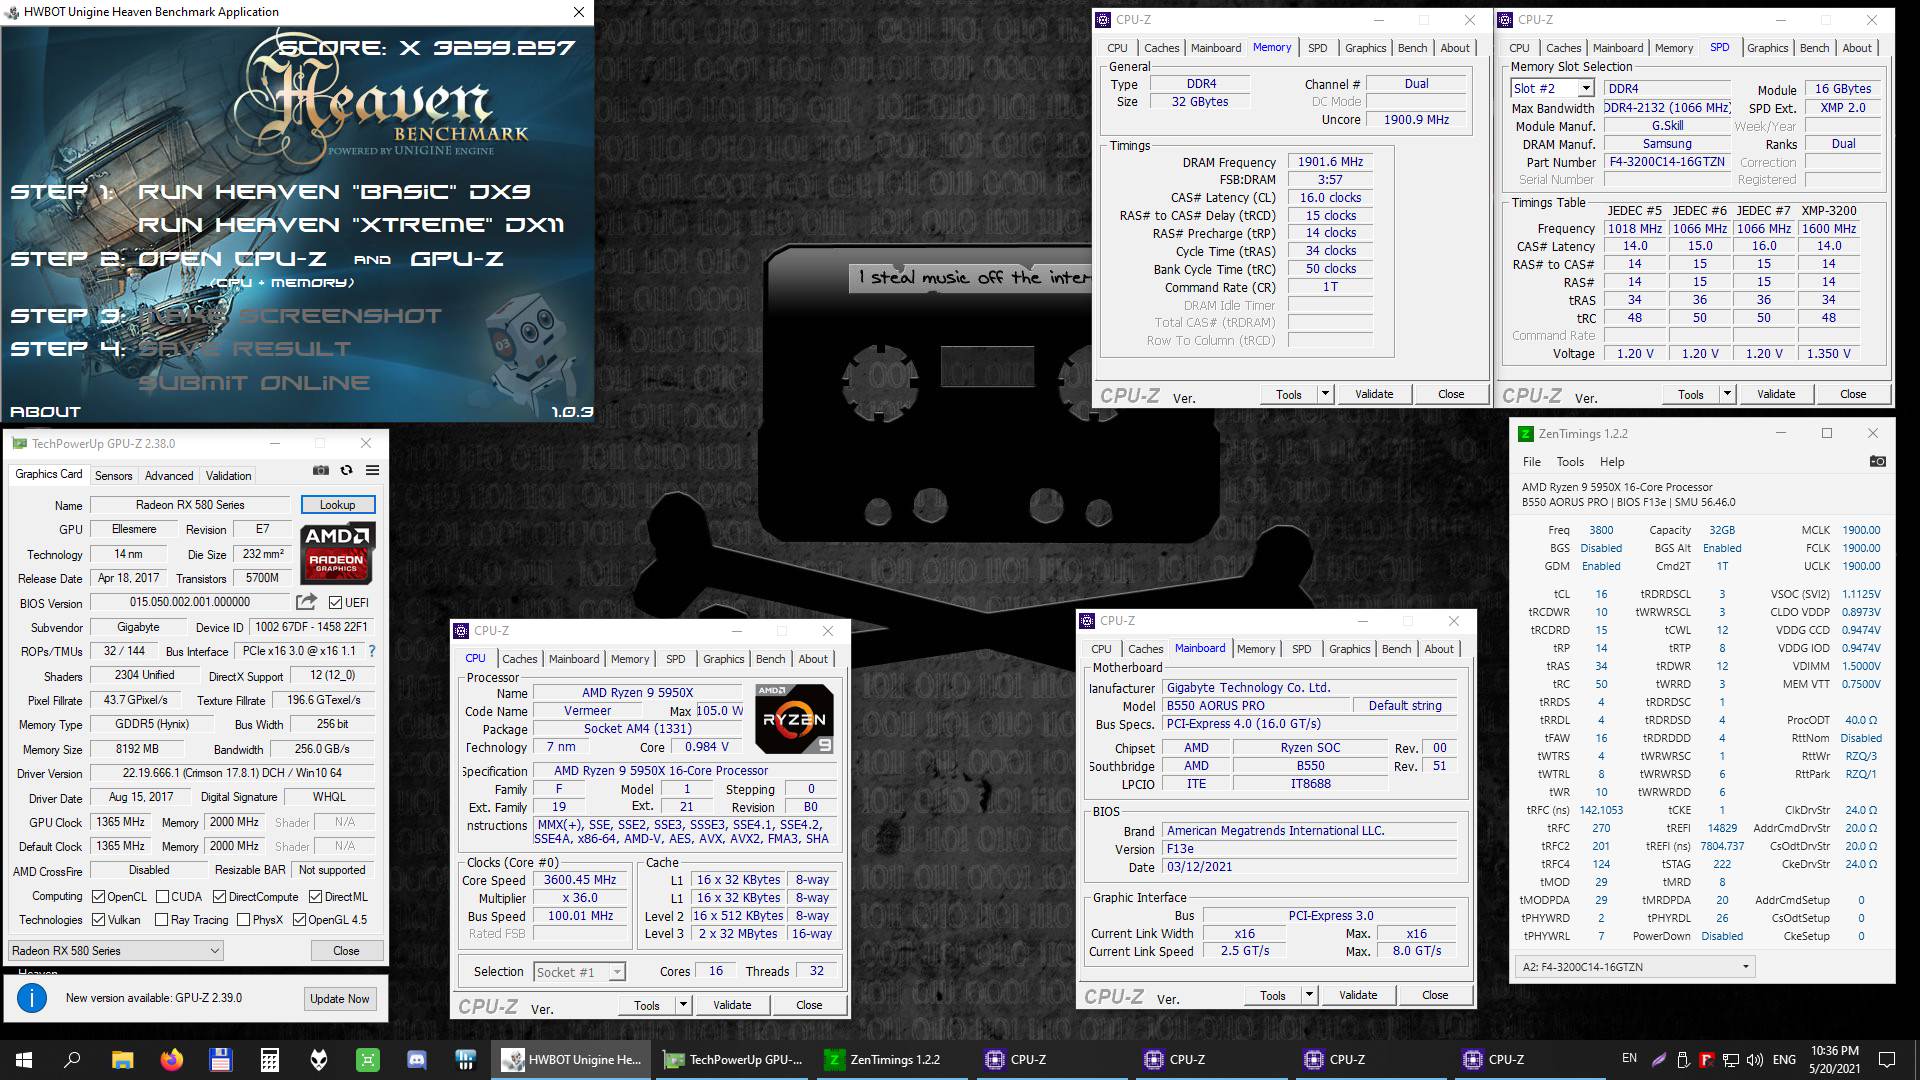Click the network tray icon
The image size is (1920, 1080).
tap(1732, 1059)
